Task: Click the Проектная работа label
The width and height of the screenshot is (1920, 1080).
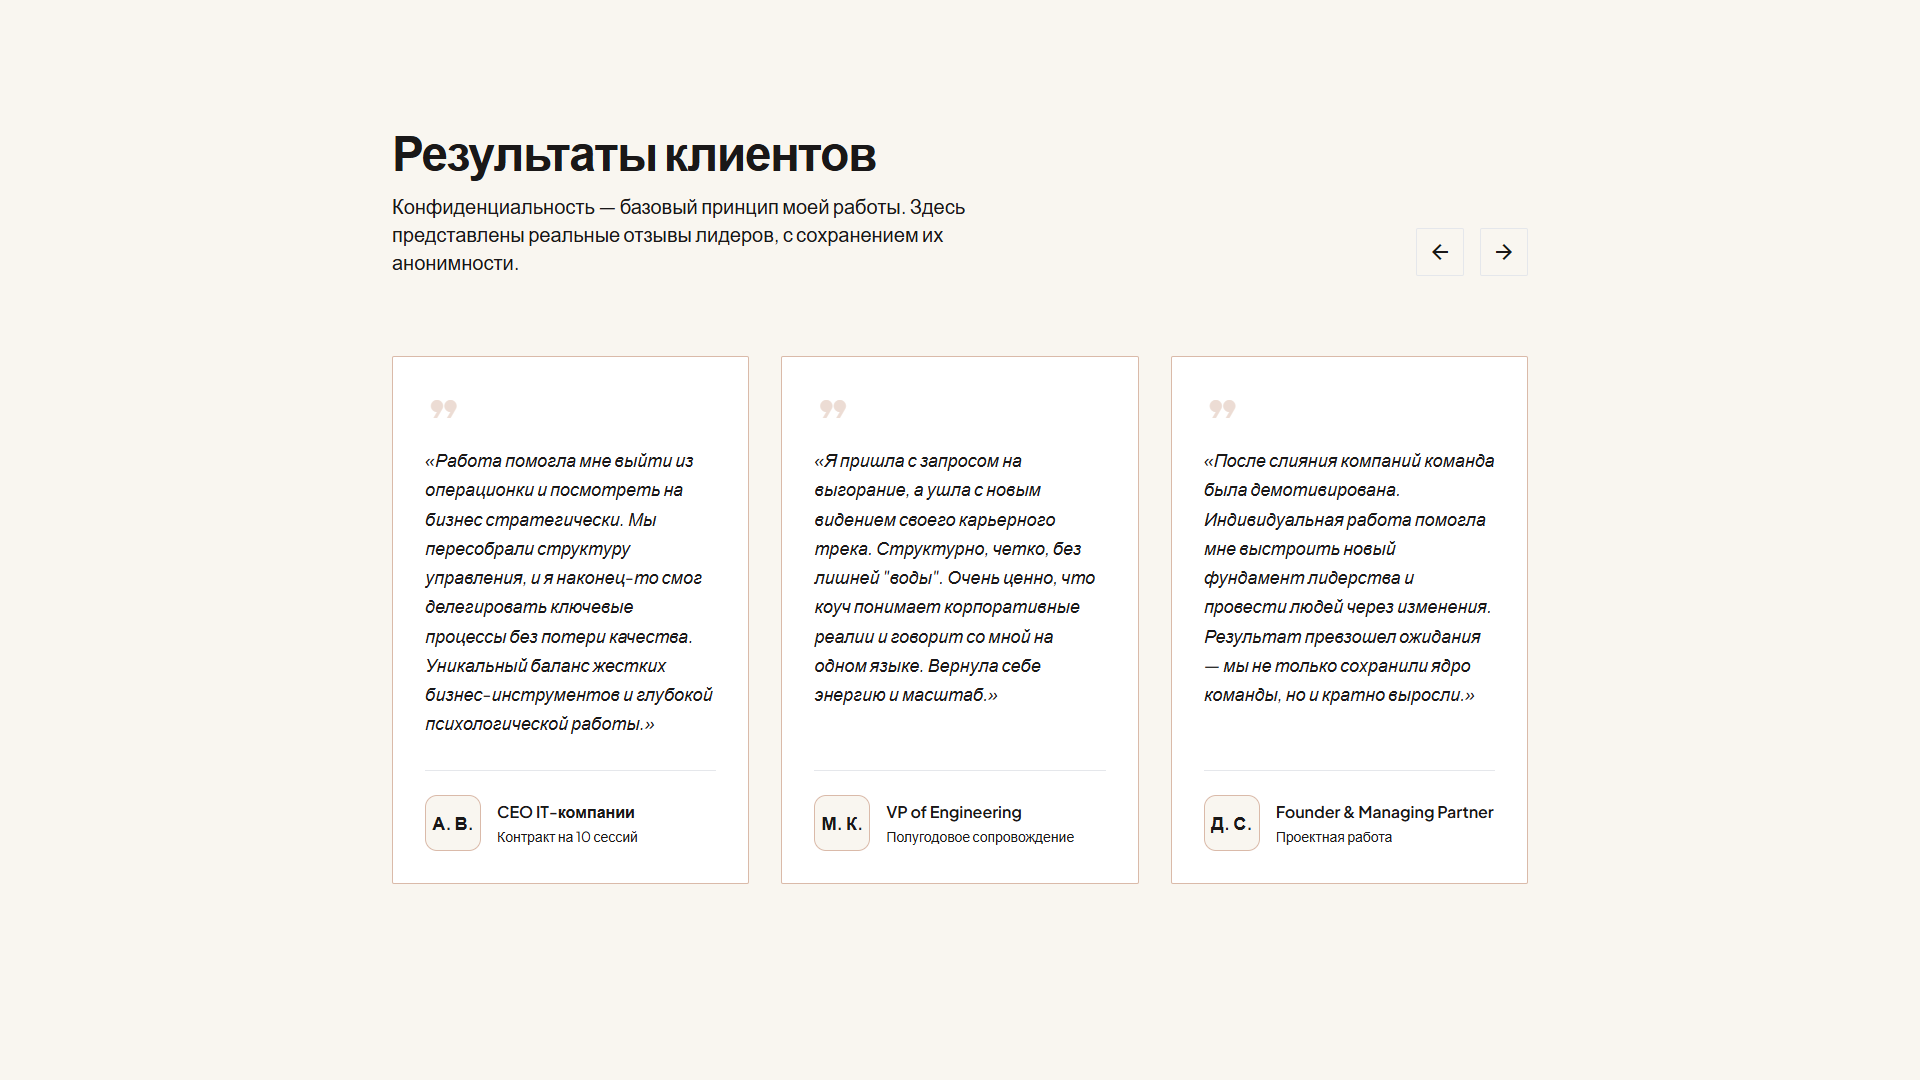Action: pyautogui.click(x=1333, y=837)
